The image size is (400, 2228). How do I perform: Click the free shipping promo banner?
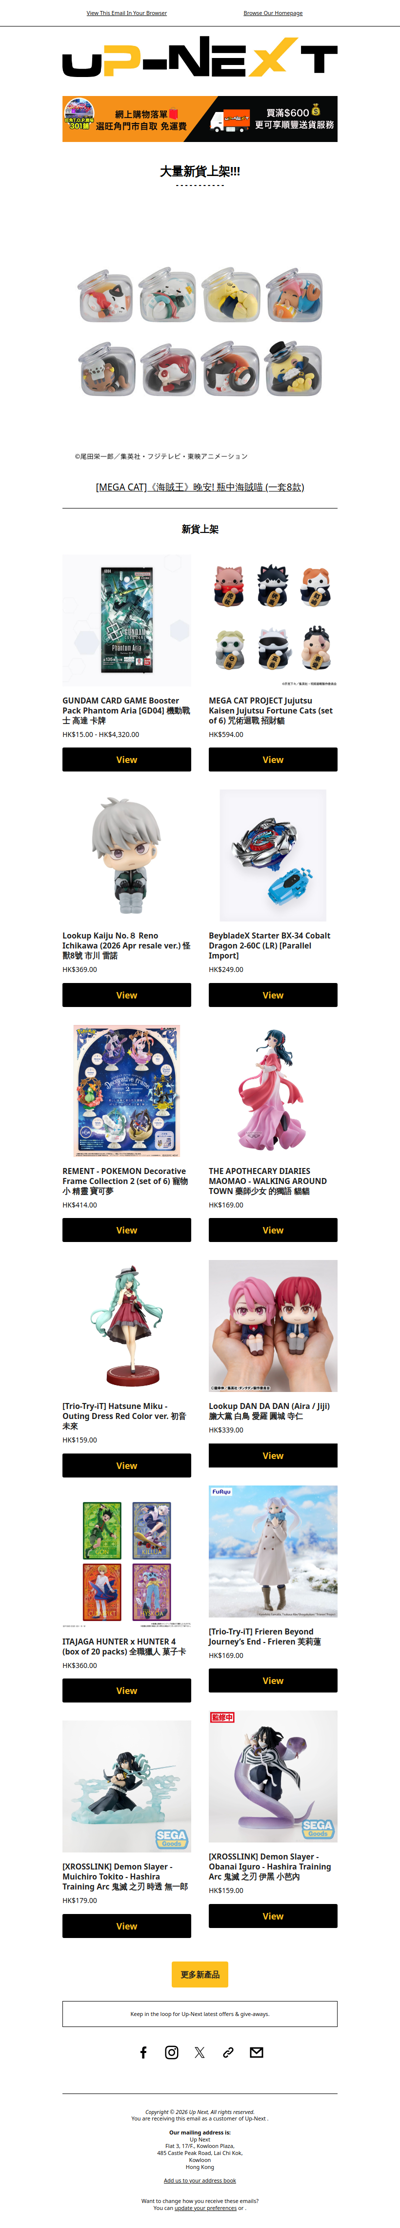(x=200, y=119)
